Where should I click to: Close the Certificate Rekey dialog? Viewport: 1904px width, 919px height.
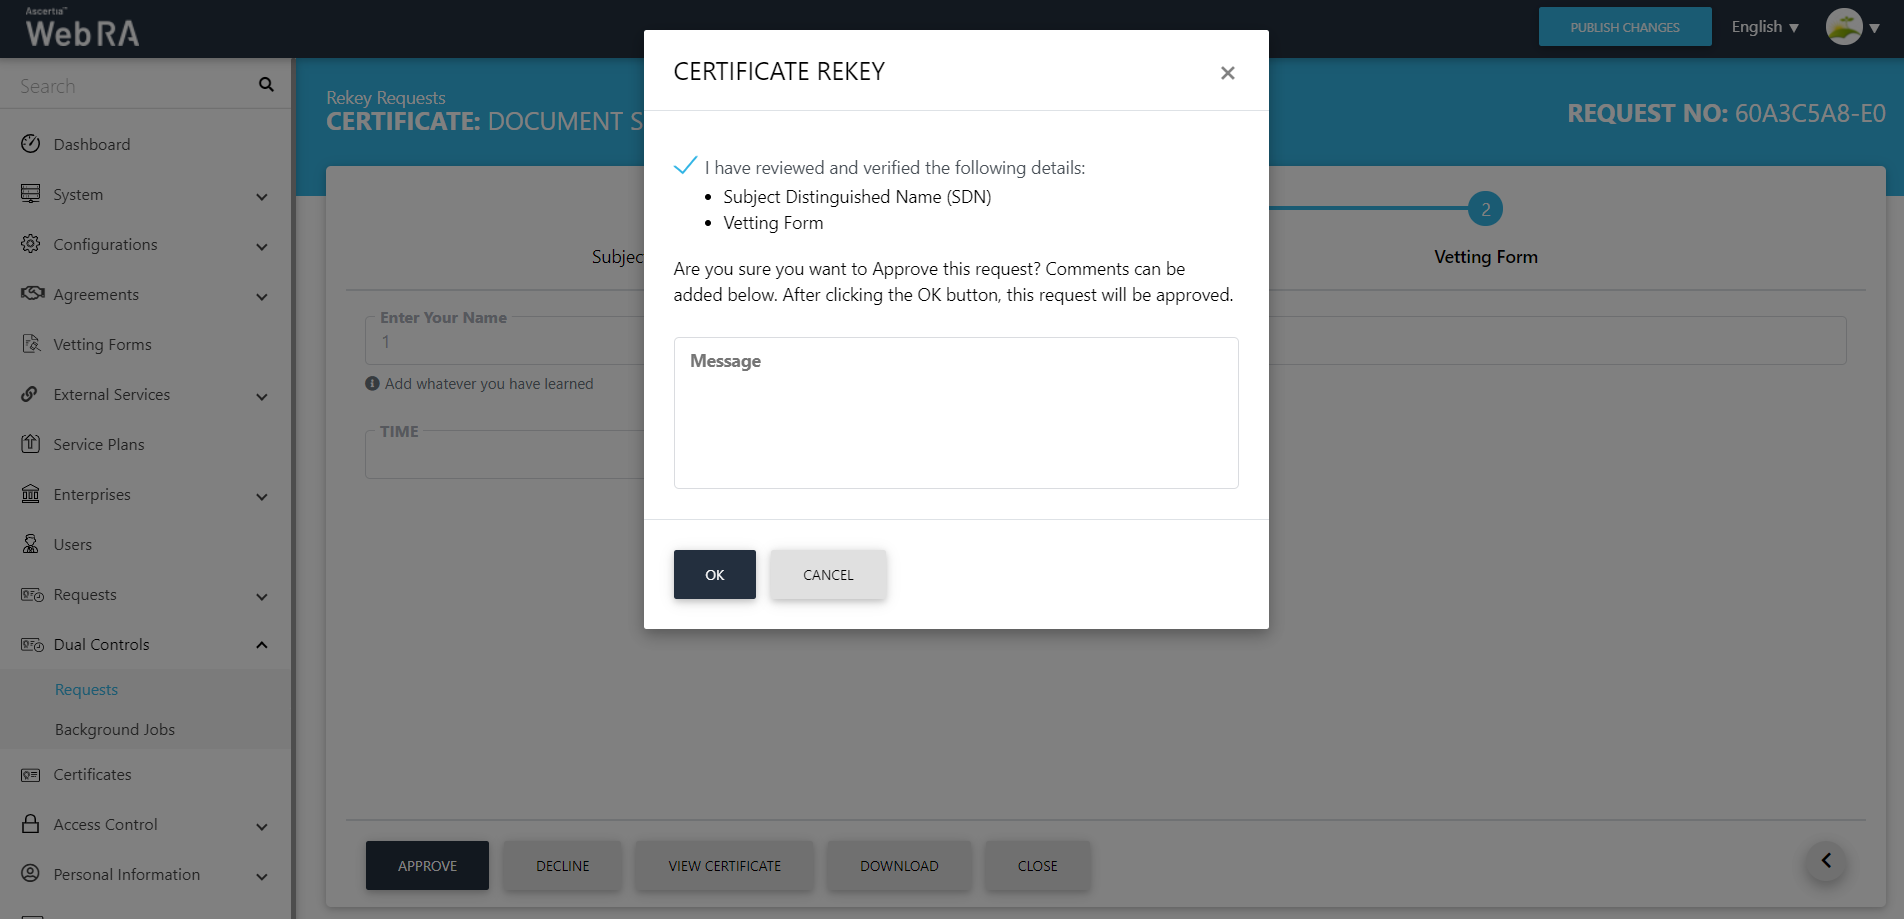pos(1227,73)
